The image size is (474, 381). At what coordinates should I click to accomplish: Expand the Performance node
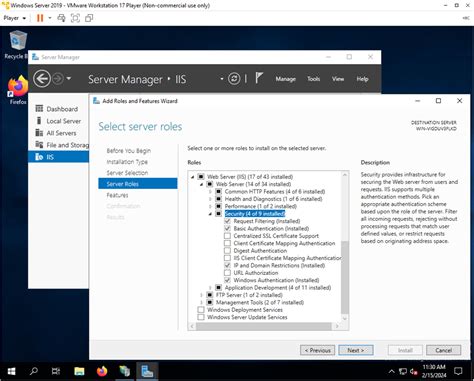click(210, 206)
